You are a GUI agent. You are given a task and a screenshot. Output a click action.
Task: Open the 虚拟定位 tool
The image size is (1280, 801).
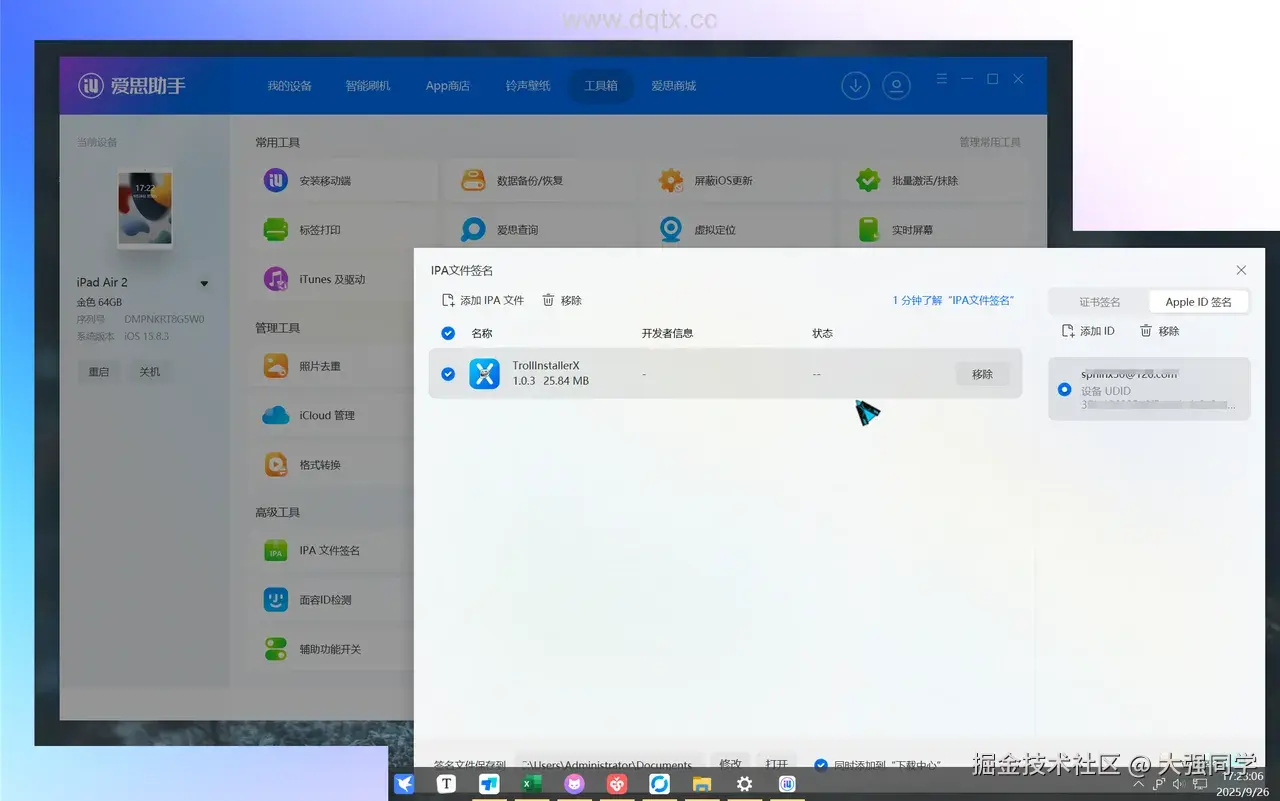[x=739, y=230]
